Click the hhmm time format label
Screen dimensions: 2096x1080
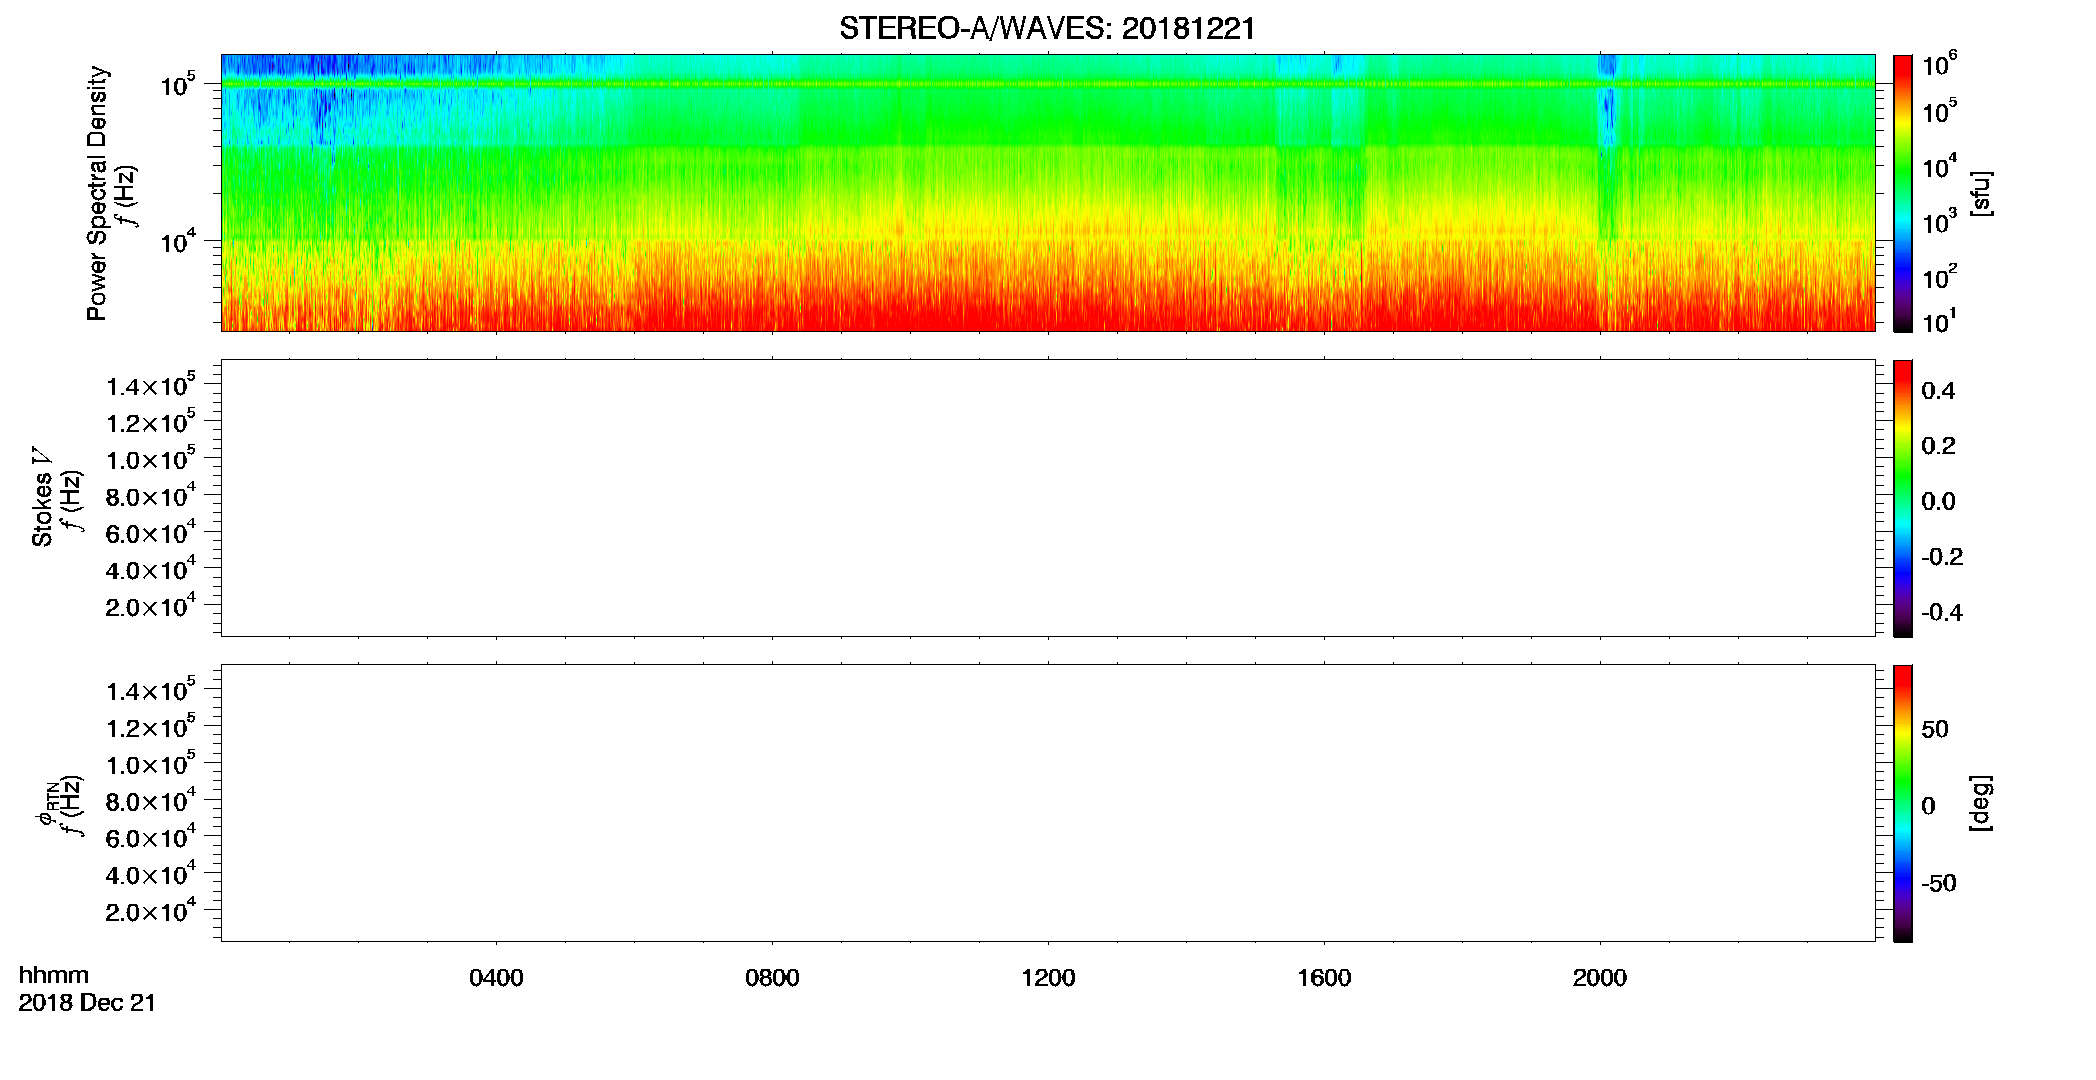click(x=54, y=975)
